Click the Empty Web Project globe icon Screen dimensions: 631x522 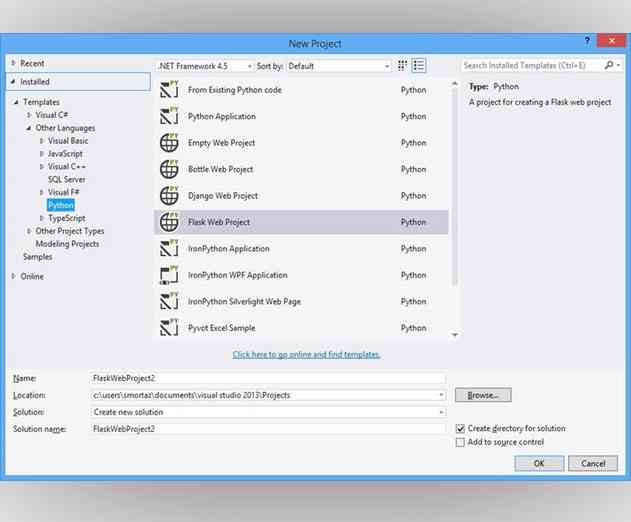click(x=169, y=143)
